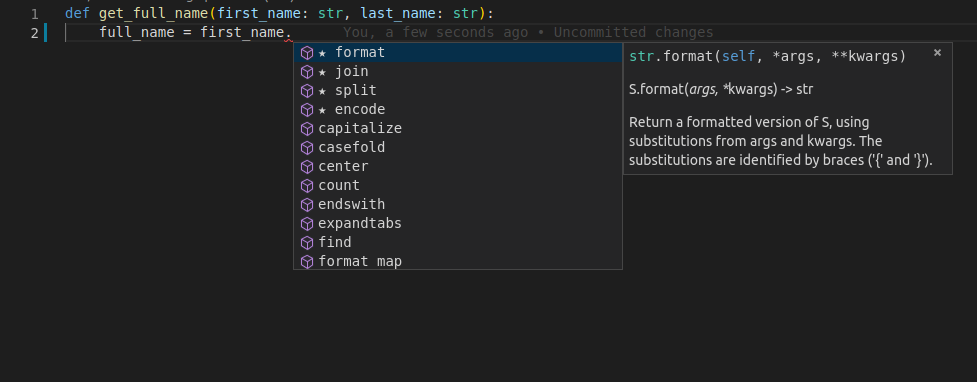
Task: Select the encode suggestion
Action: [x=457, y=110]
